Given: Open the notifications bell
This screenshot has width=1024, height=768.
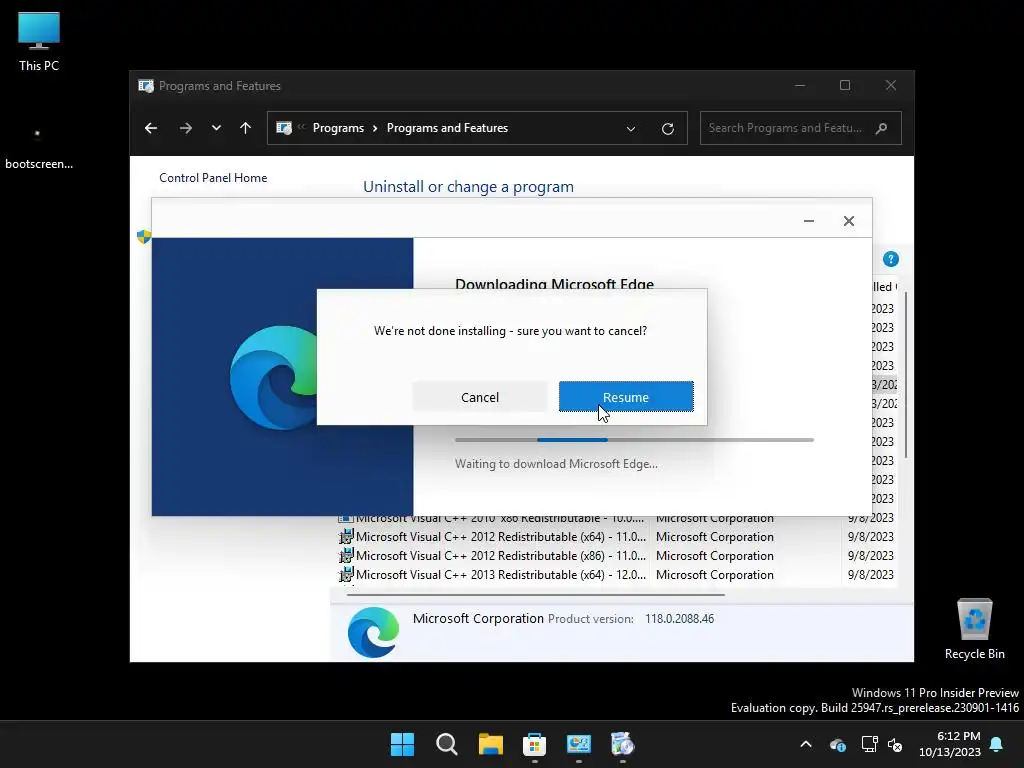Looking at the screenshot, I should [x=997, y=744].
